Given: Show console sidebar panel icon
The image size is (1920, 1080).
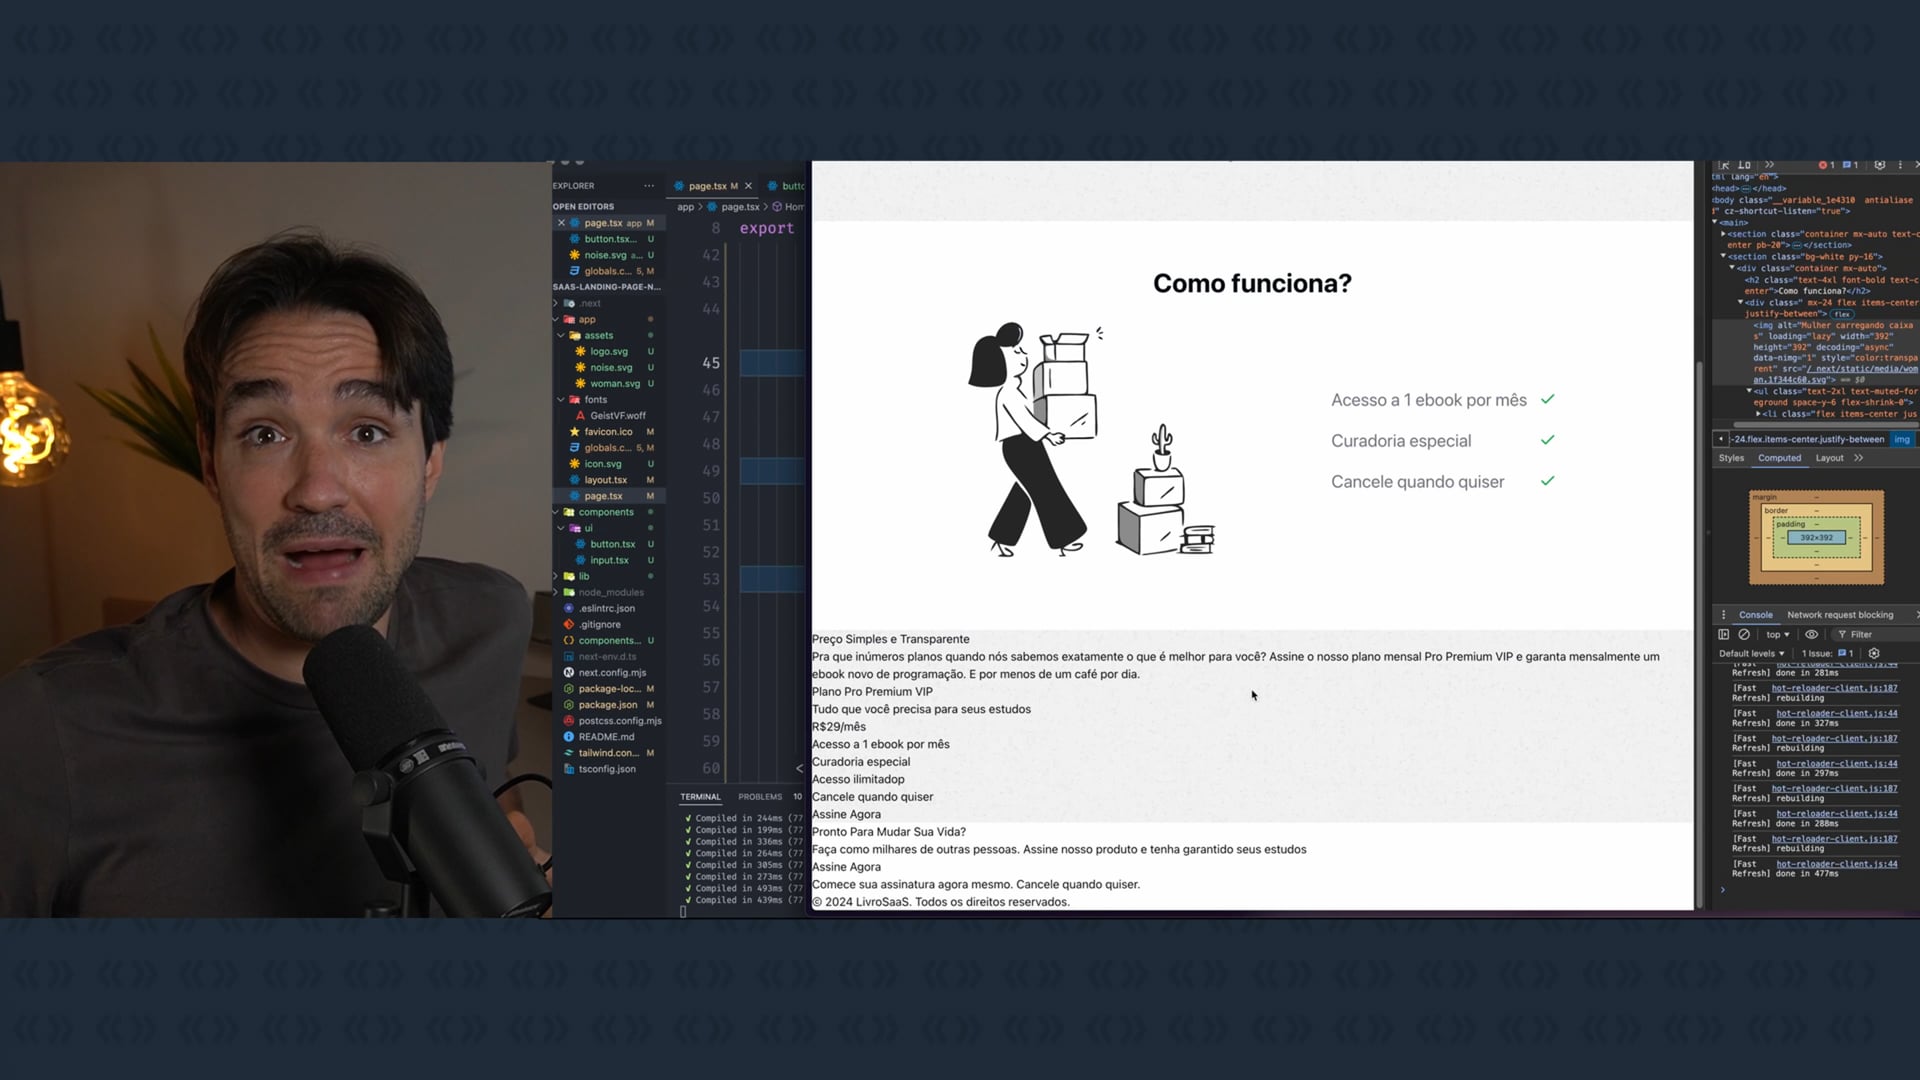Looking at the screenshot, I should click(1723, 634).
